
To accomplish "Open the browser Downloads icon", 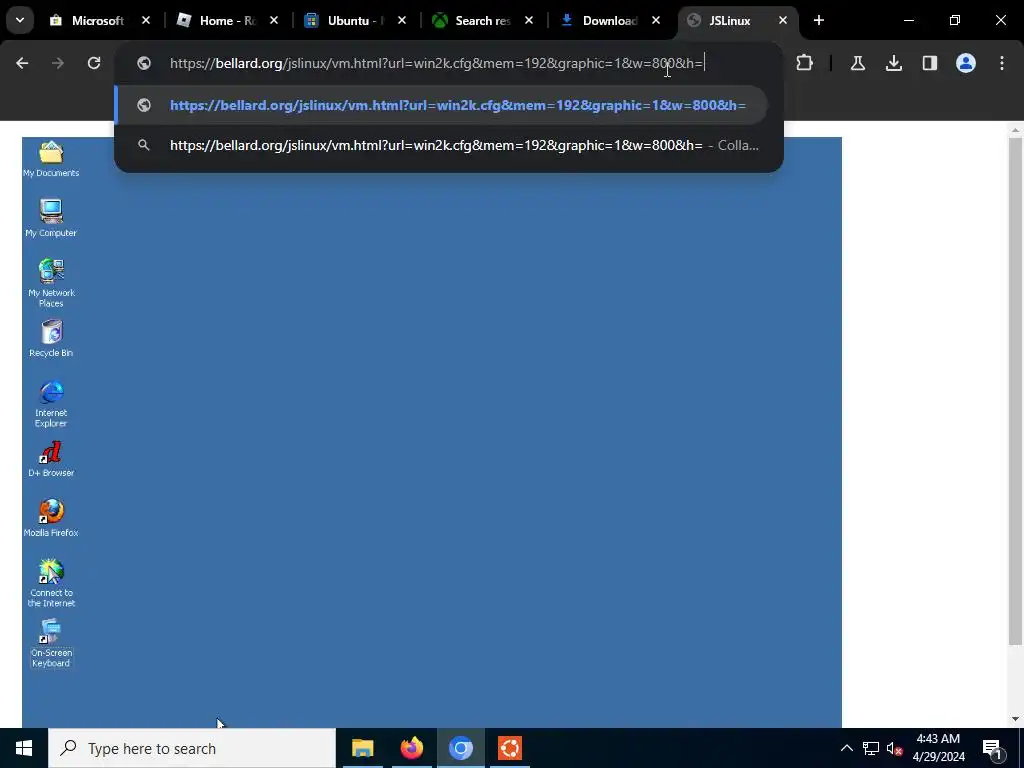I will [x=894, y=63].
